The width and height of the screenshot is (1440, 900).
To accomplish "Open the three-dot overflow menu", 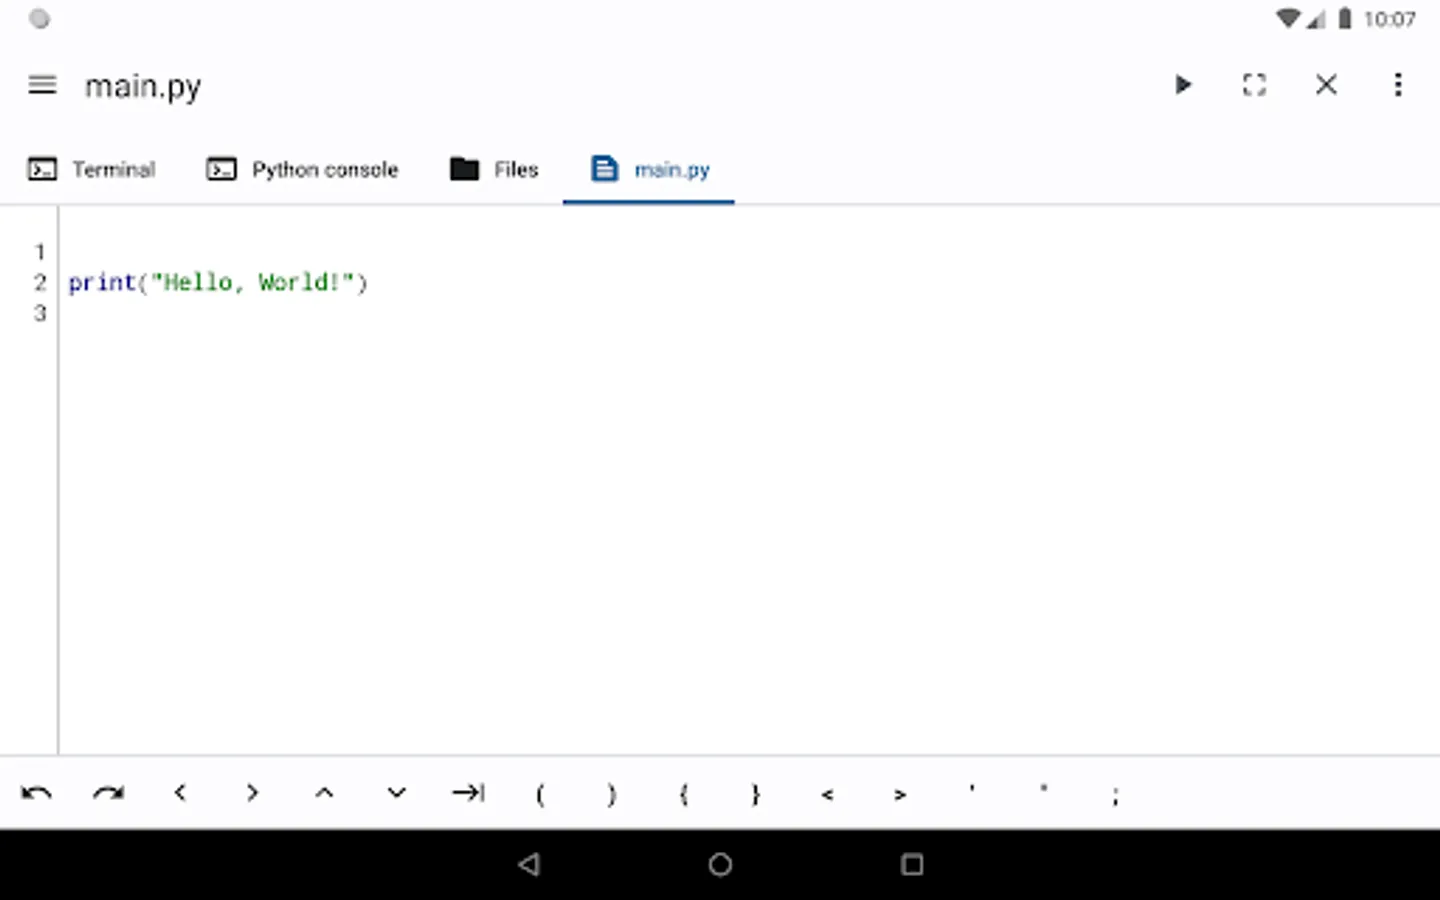I will pos(1398,85).
